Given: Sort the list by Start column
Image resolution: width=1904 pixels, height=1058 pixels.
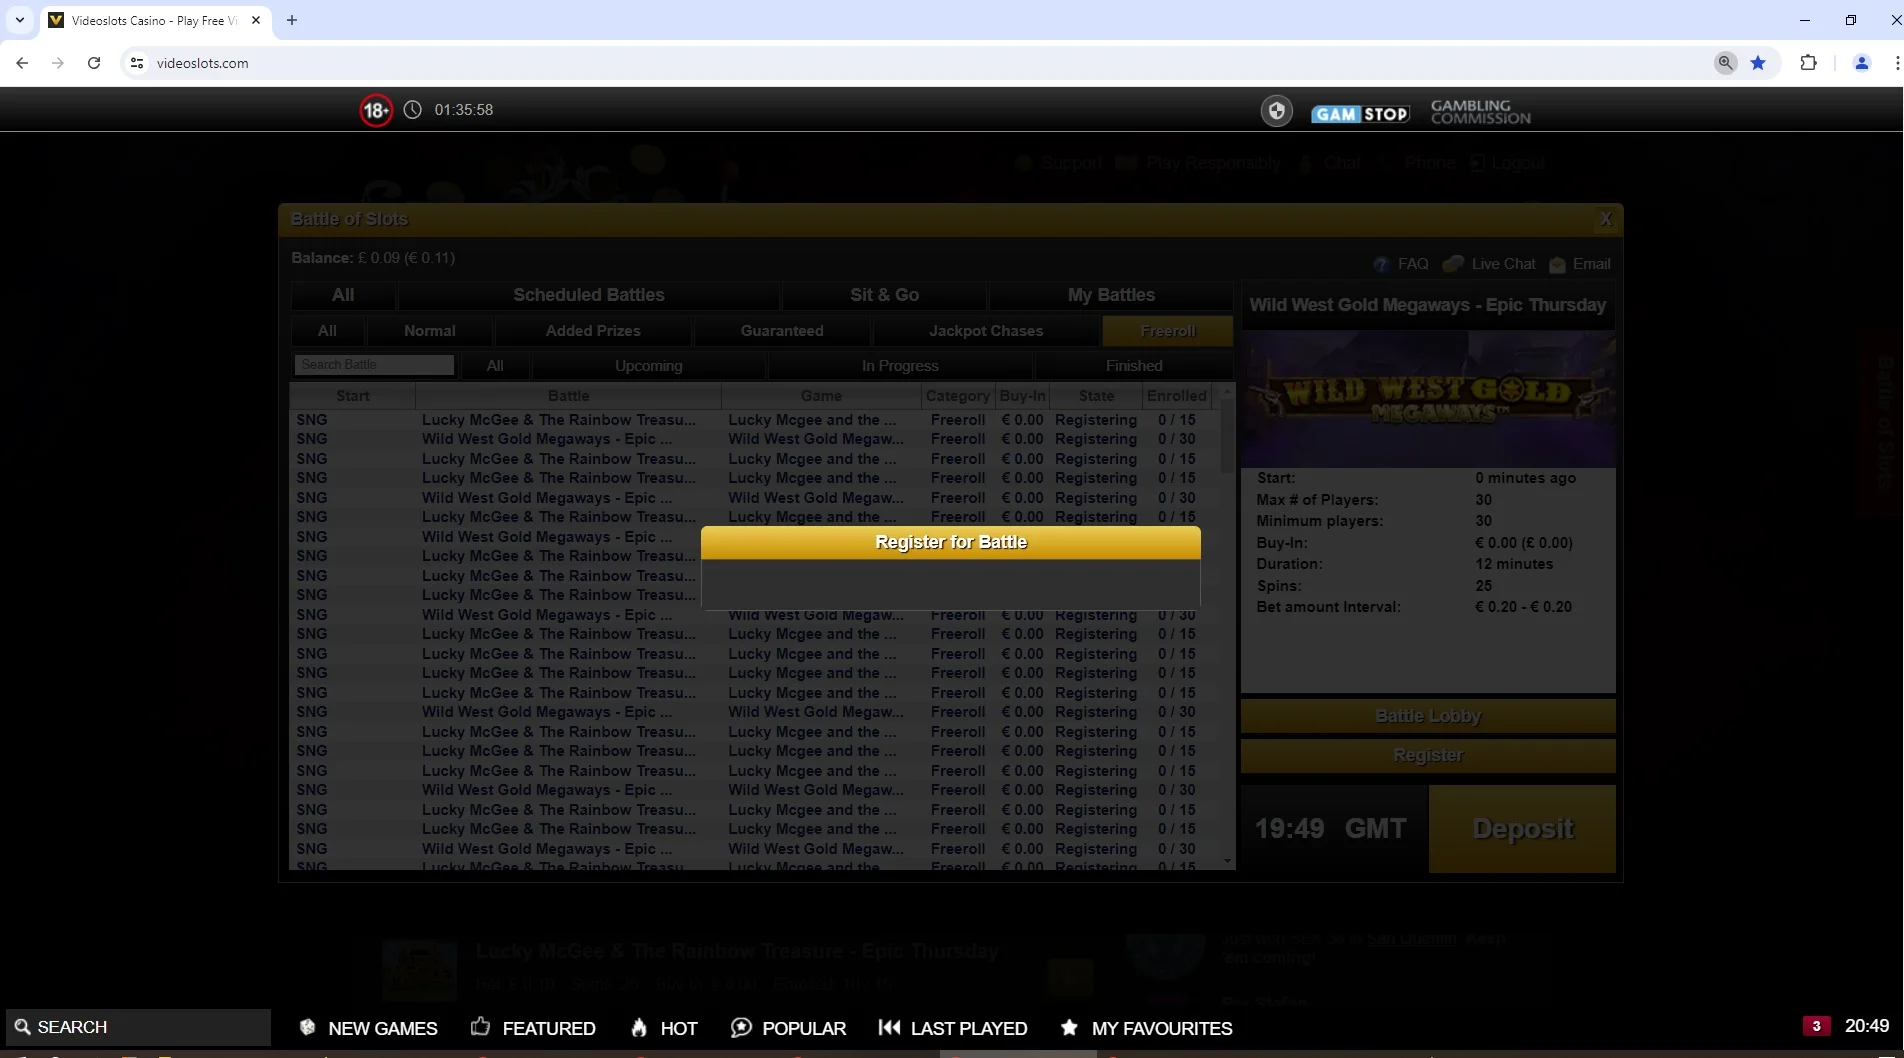Looking at the screenshot, I should click(x=352, y=396).
